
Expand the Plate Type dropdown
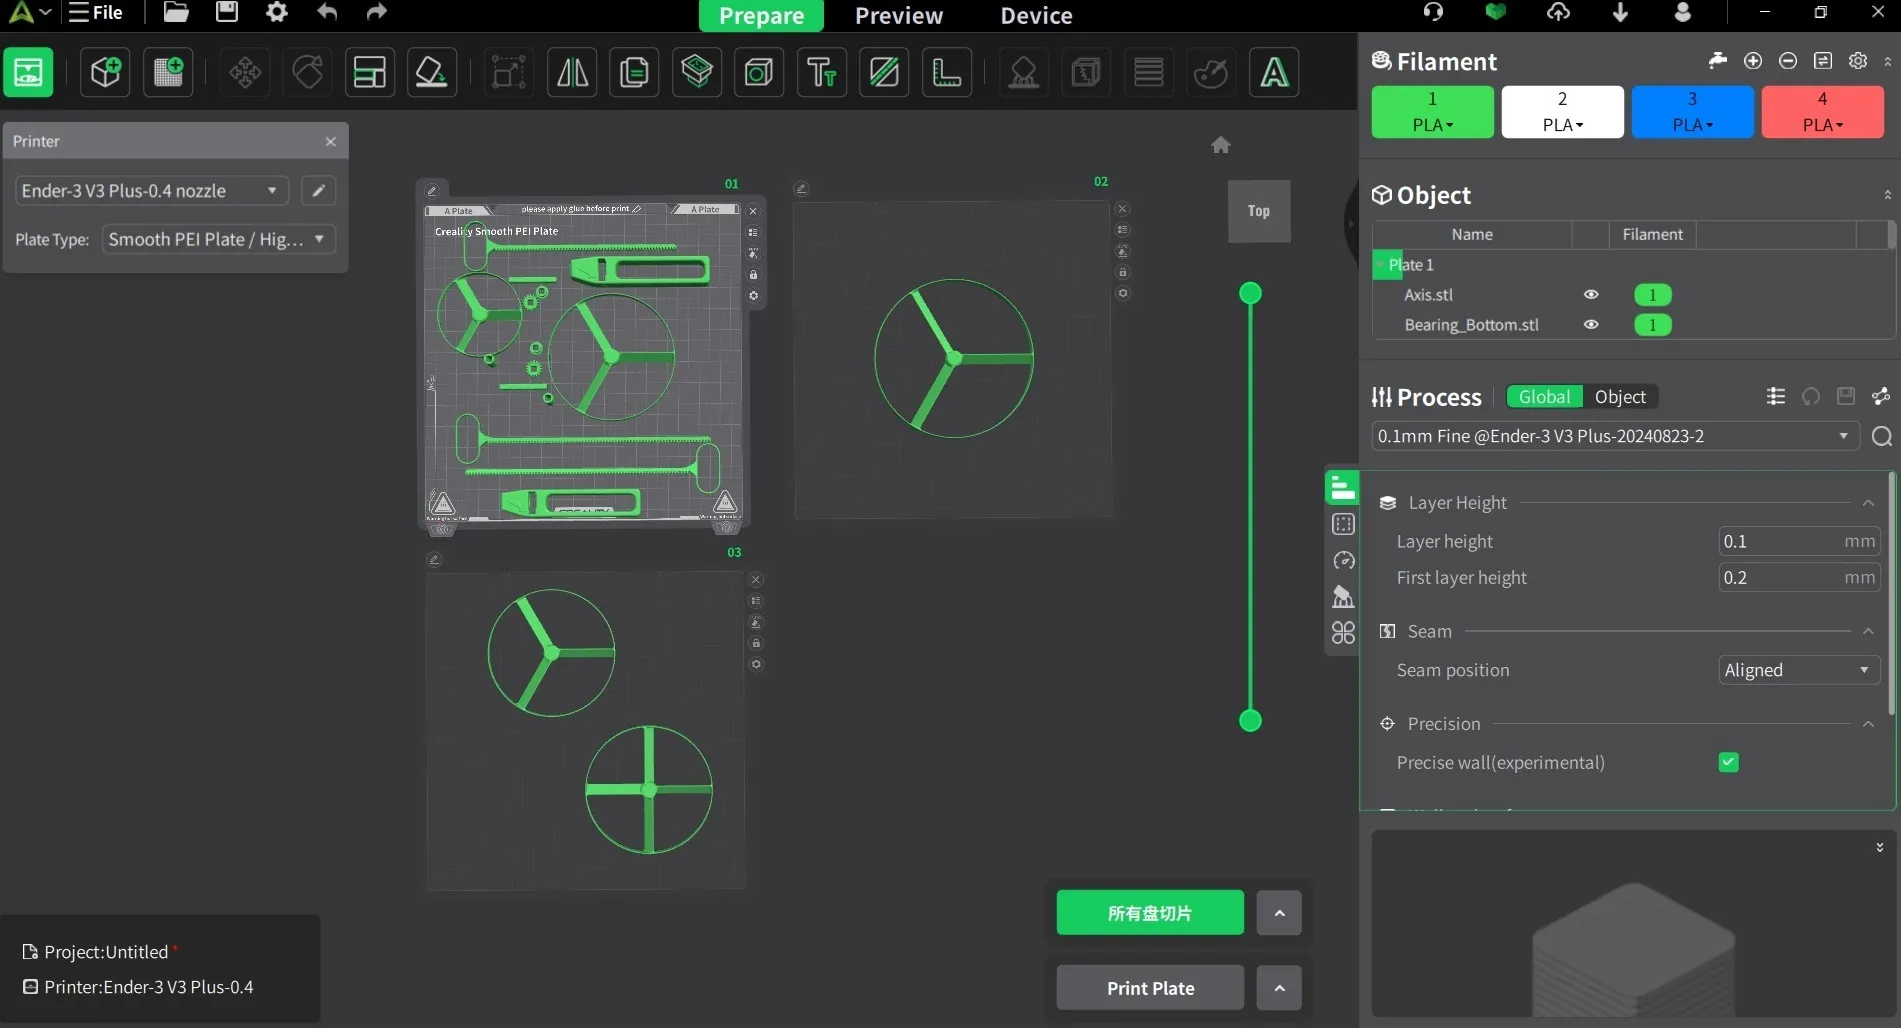218,240
